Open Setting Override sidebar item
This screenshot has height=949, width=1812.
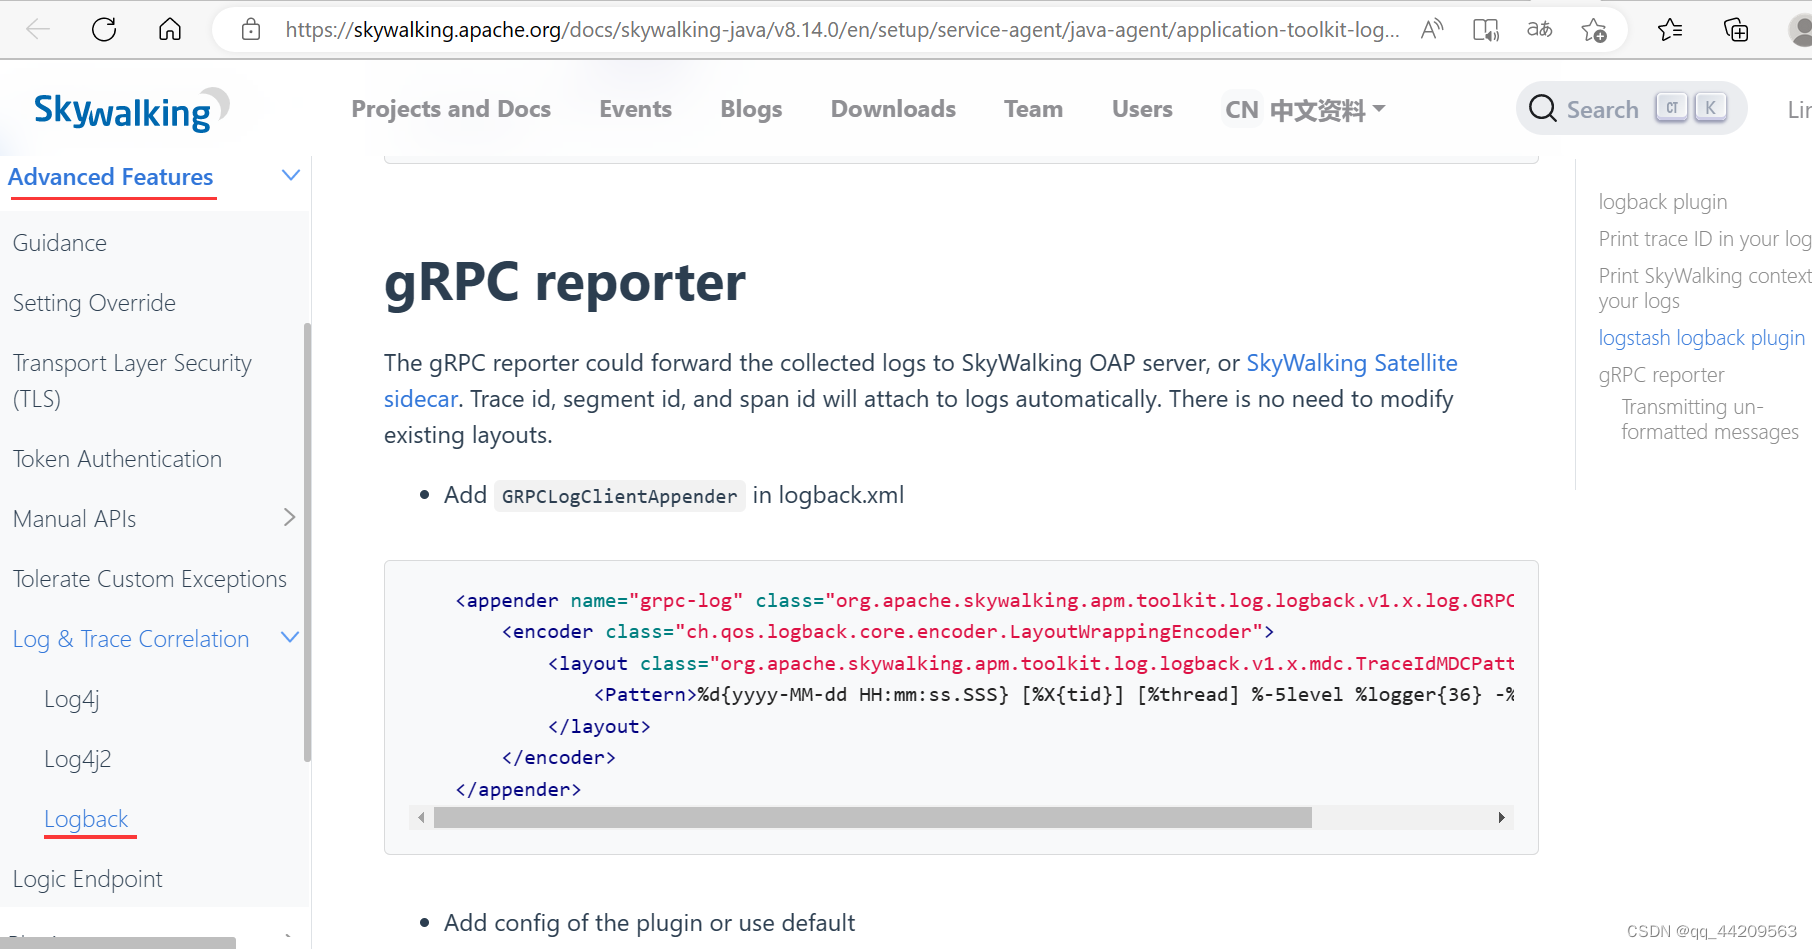point(94,303)
